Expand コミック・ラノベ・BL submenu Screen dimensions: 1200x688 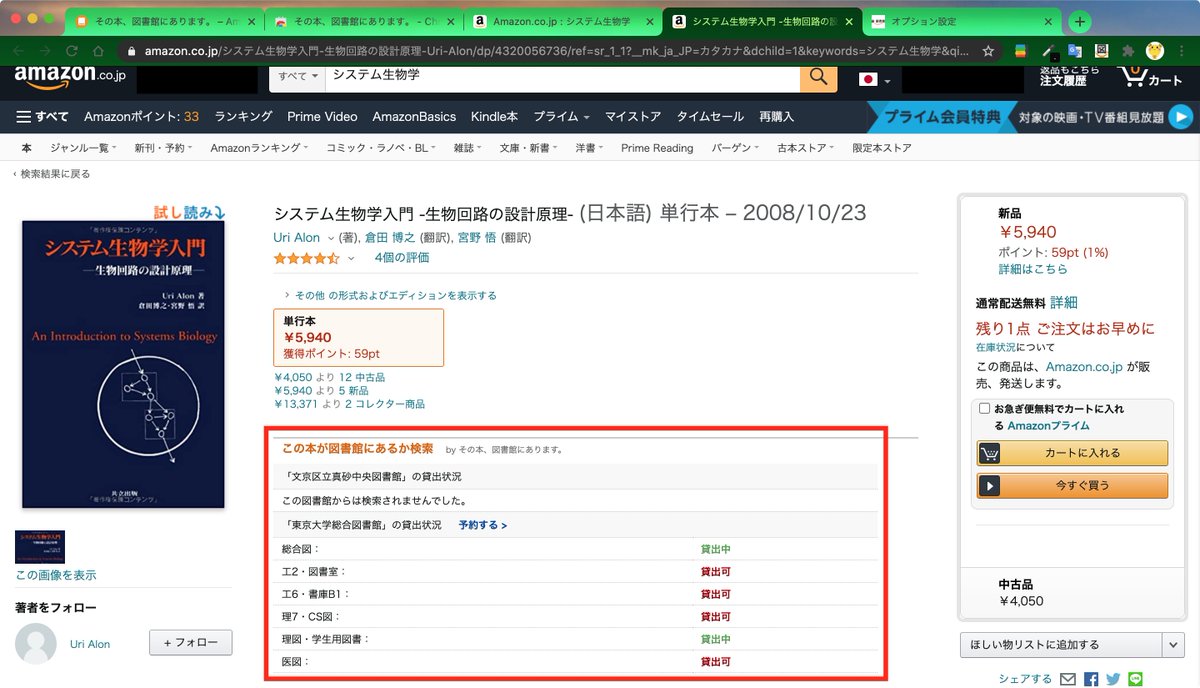coord(381,148)
